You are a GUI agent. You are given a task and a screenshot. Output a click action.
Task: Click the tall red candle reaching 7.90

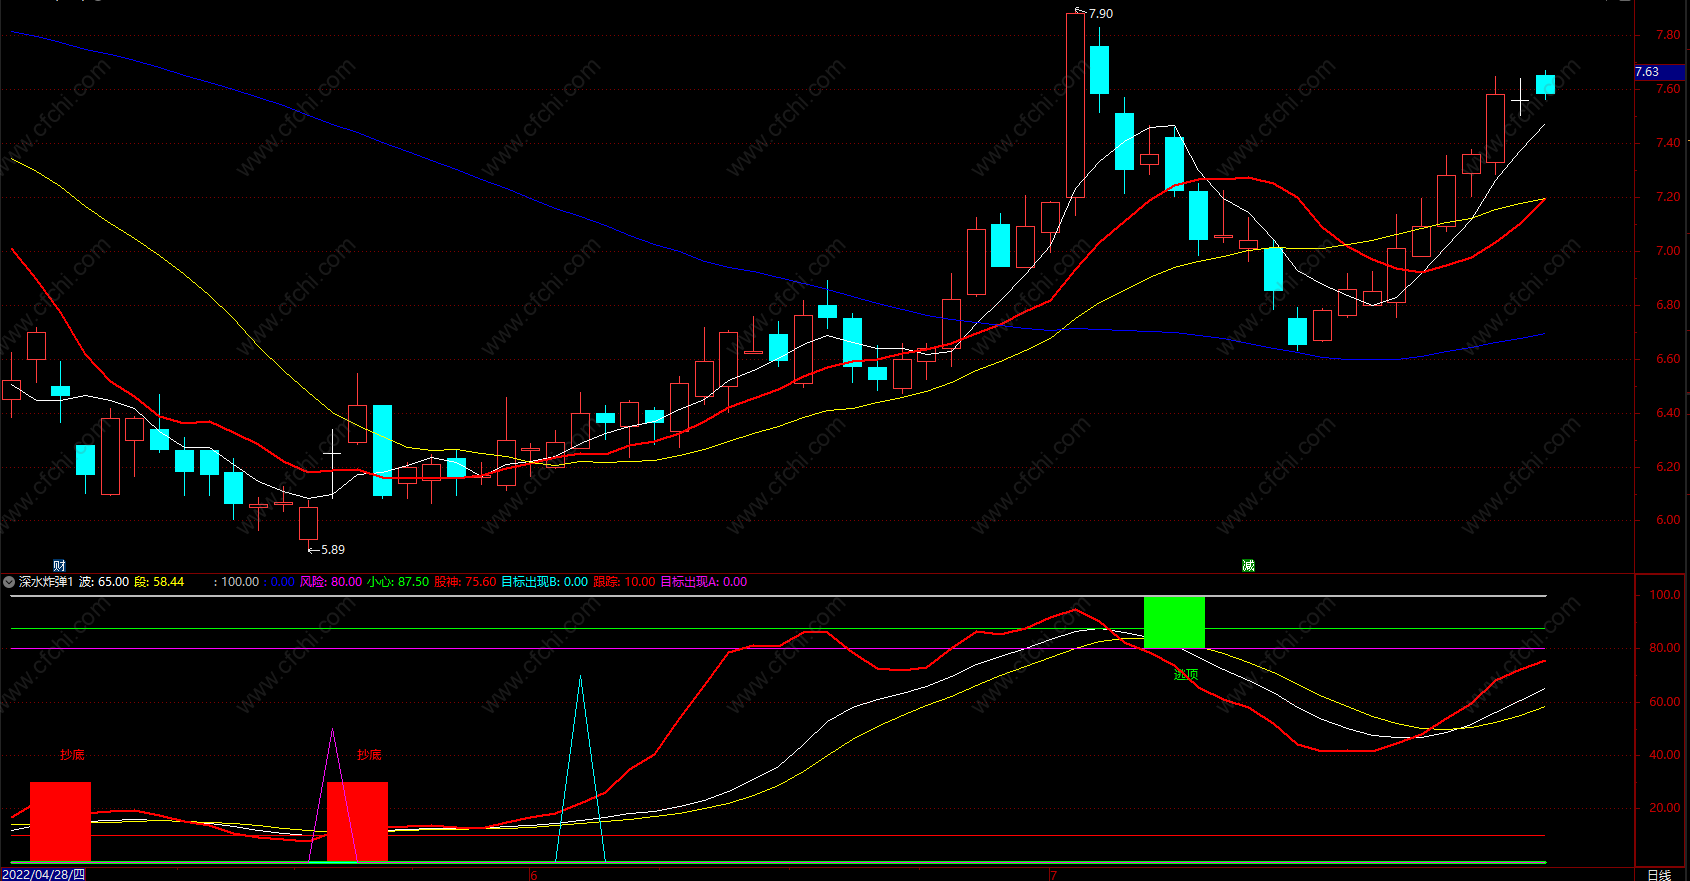(x=1075, y=105)
